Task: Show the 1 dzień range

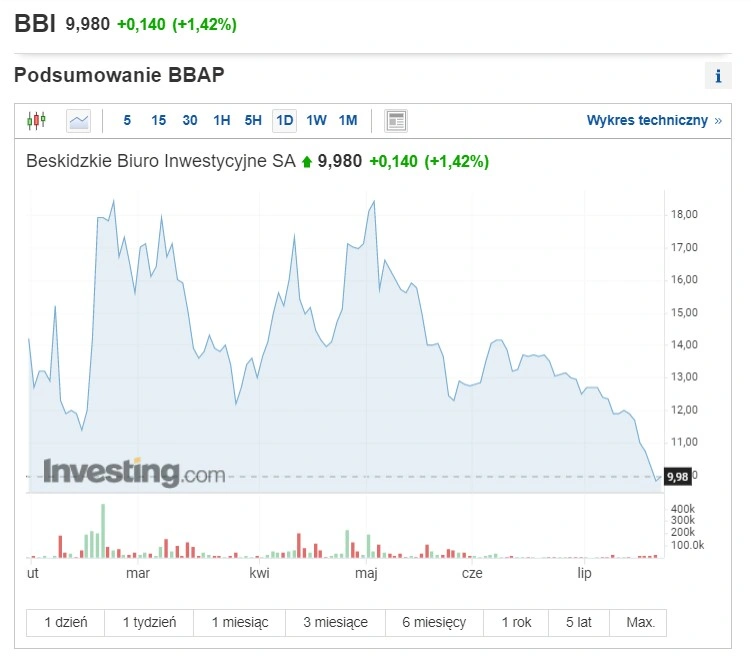Action: (66, 623)
